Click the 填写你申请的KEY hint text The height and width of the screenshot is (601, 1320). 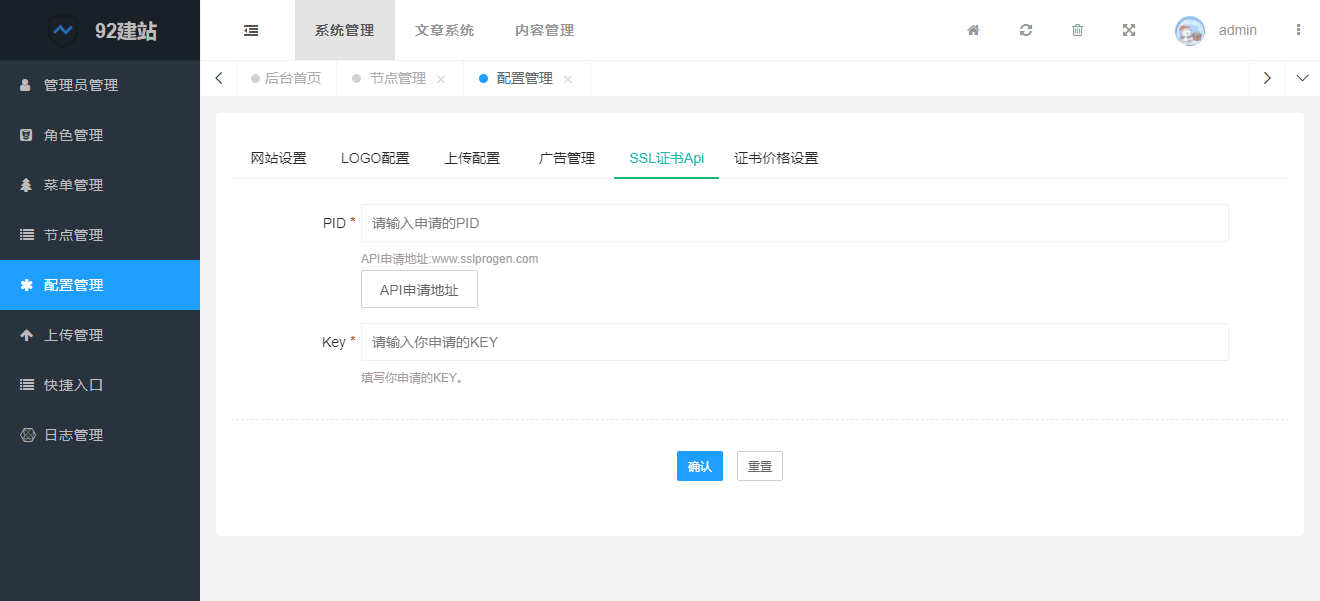click(412, 378)
